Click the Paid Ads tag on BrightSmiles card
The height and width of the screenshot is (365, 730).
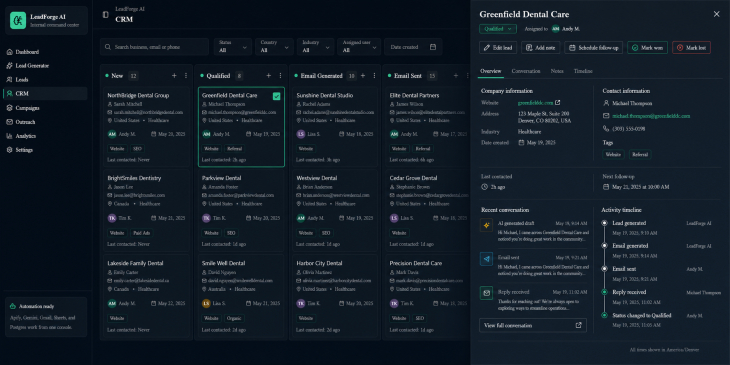click(141, 233)
